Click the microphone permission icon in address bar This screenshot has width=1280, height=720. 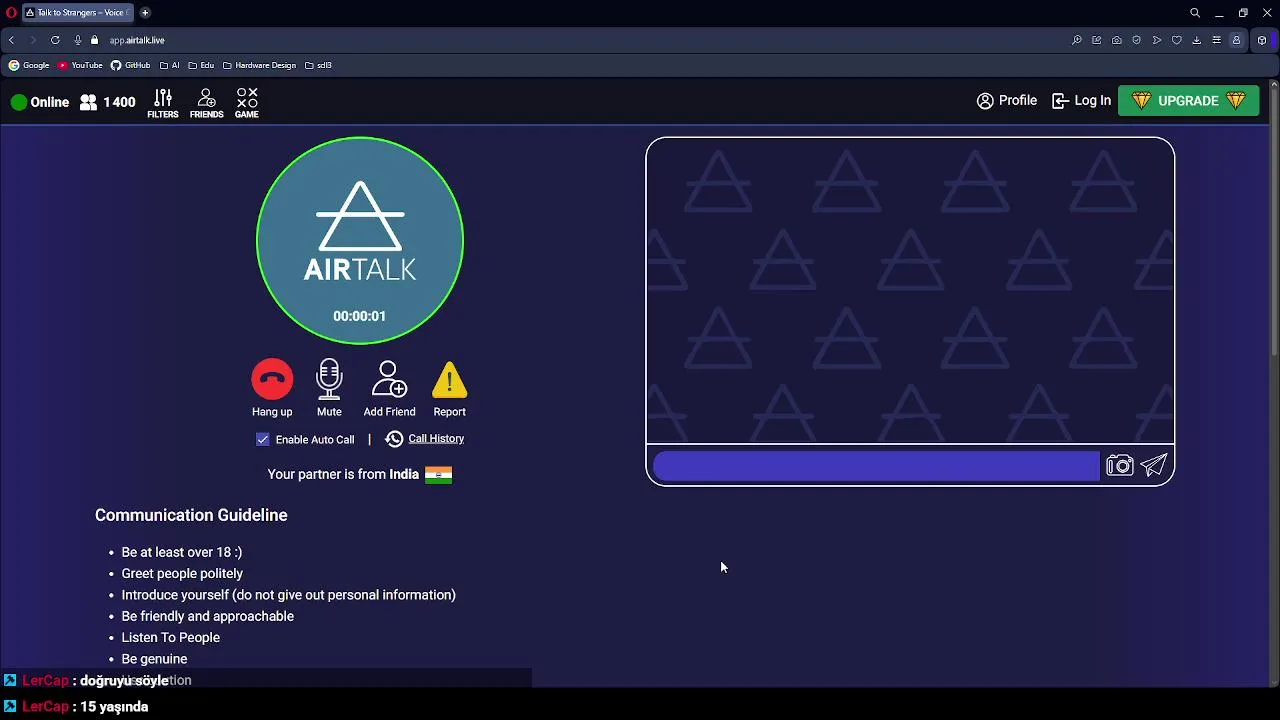(78, 40)
